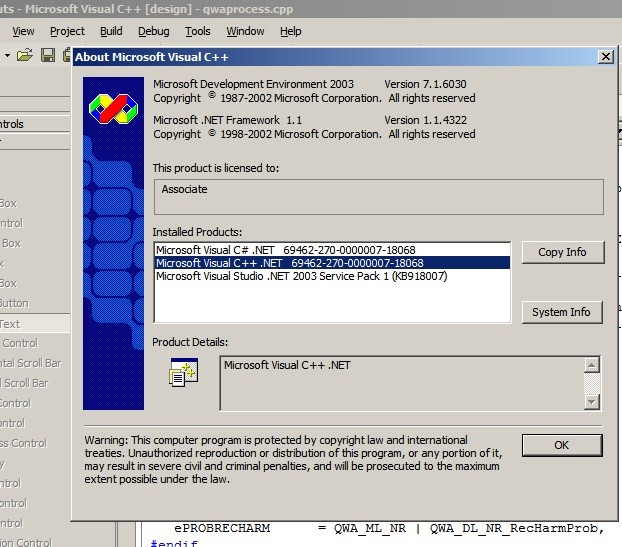Open the Tools menu
Viewport: 622px width, 547px height.
[198, 31]
